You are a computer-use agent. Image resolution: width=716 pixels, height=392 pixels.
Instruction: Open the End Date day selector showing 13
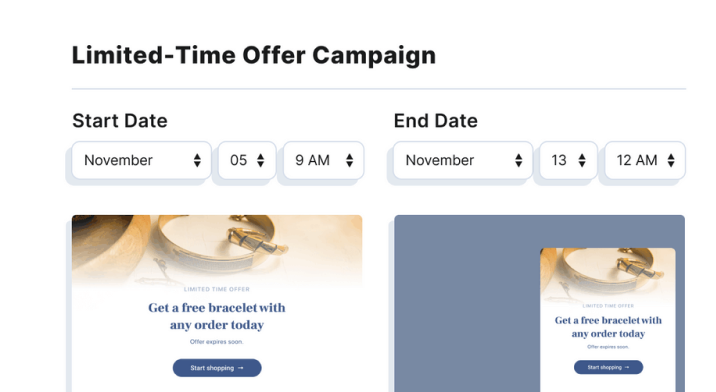pos(569,160)
